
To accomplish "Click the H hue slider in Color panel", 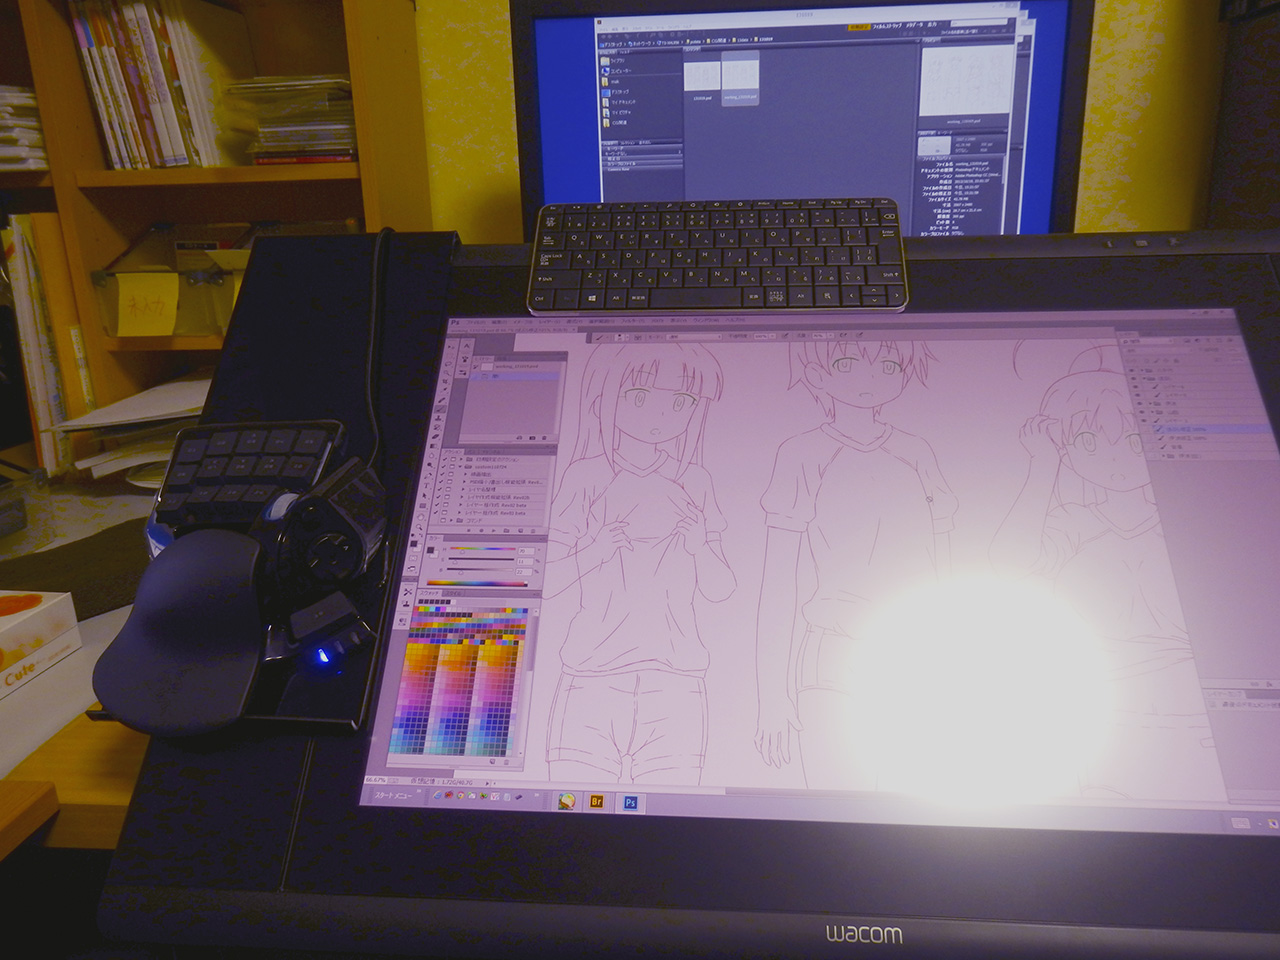I will coord(483,549).
